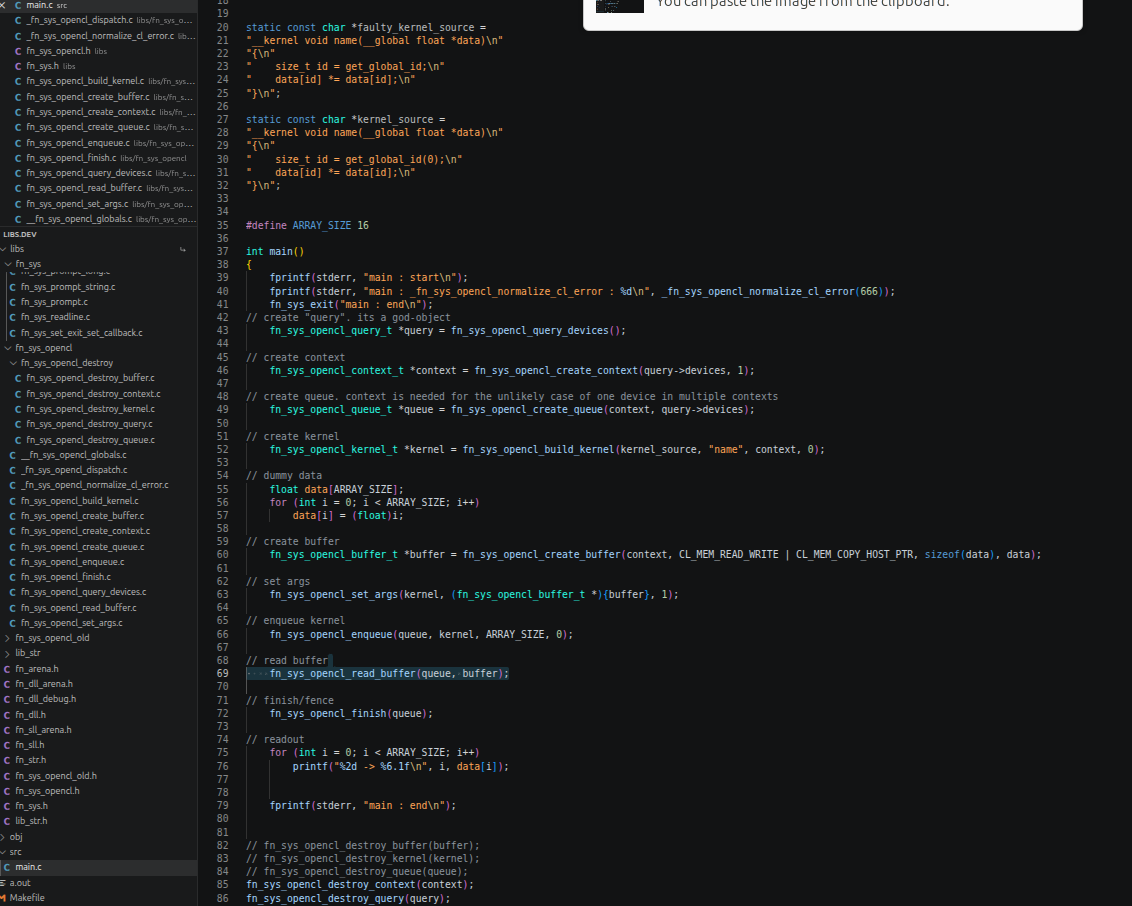Viewport: 1132px width, 906px height.
Task: Click CL_MEM_COPY_HOST_PTR flag in code
Action: pyautogui.click(x=855, y=554)
